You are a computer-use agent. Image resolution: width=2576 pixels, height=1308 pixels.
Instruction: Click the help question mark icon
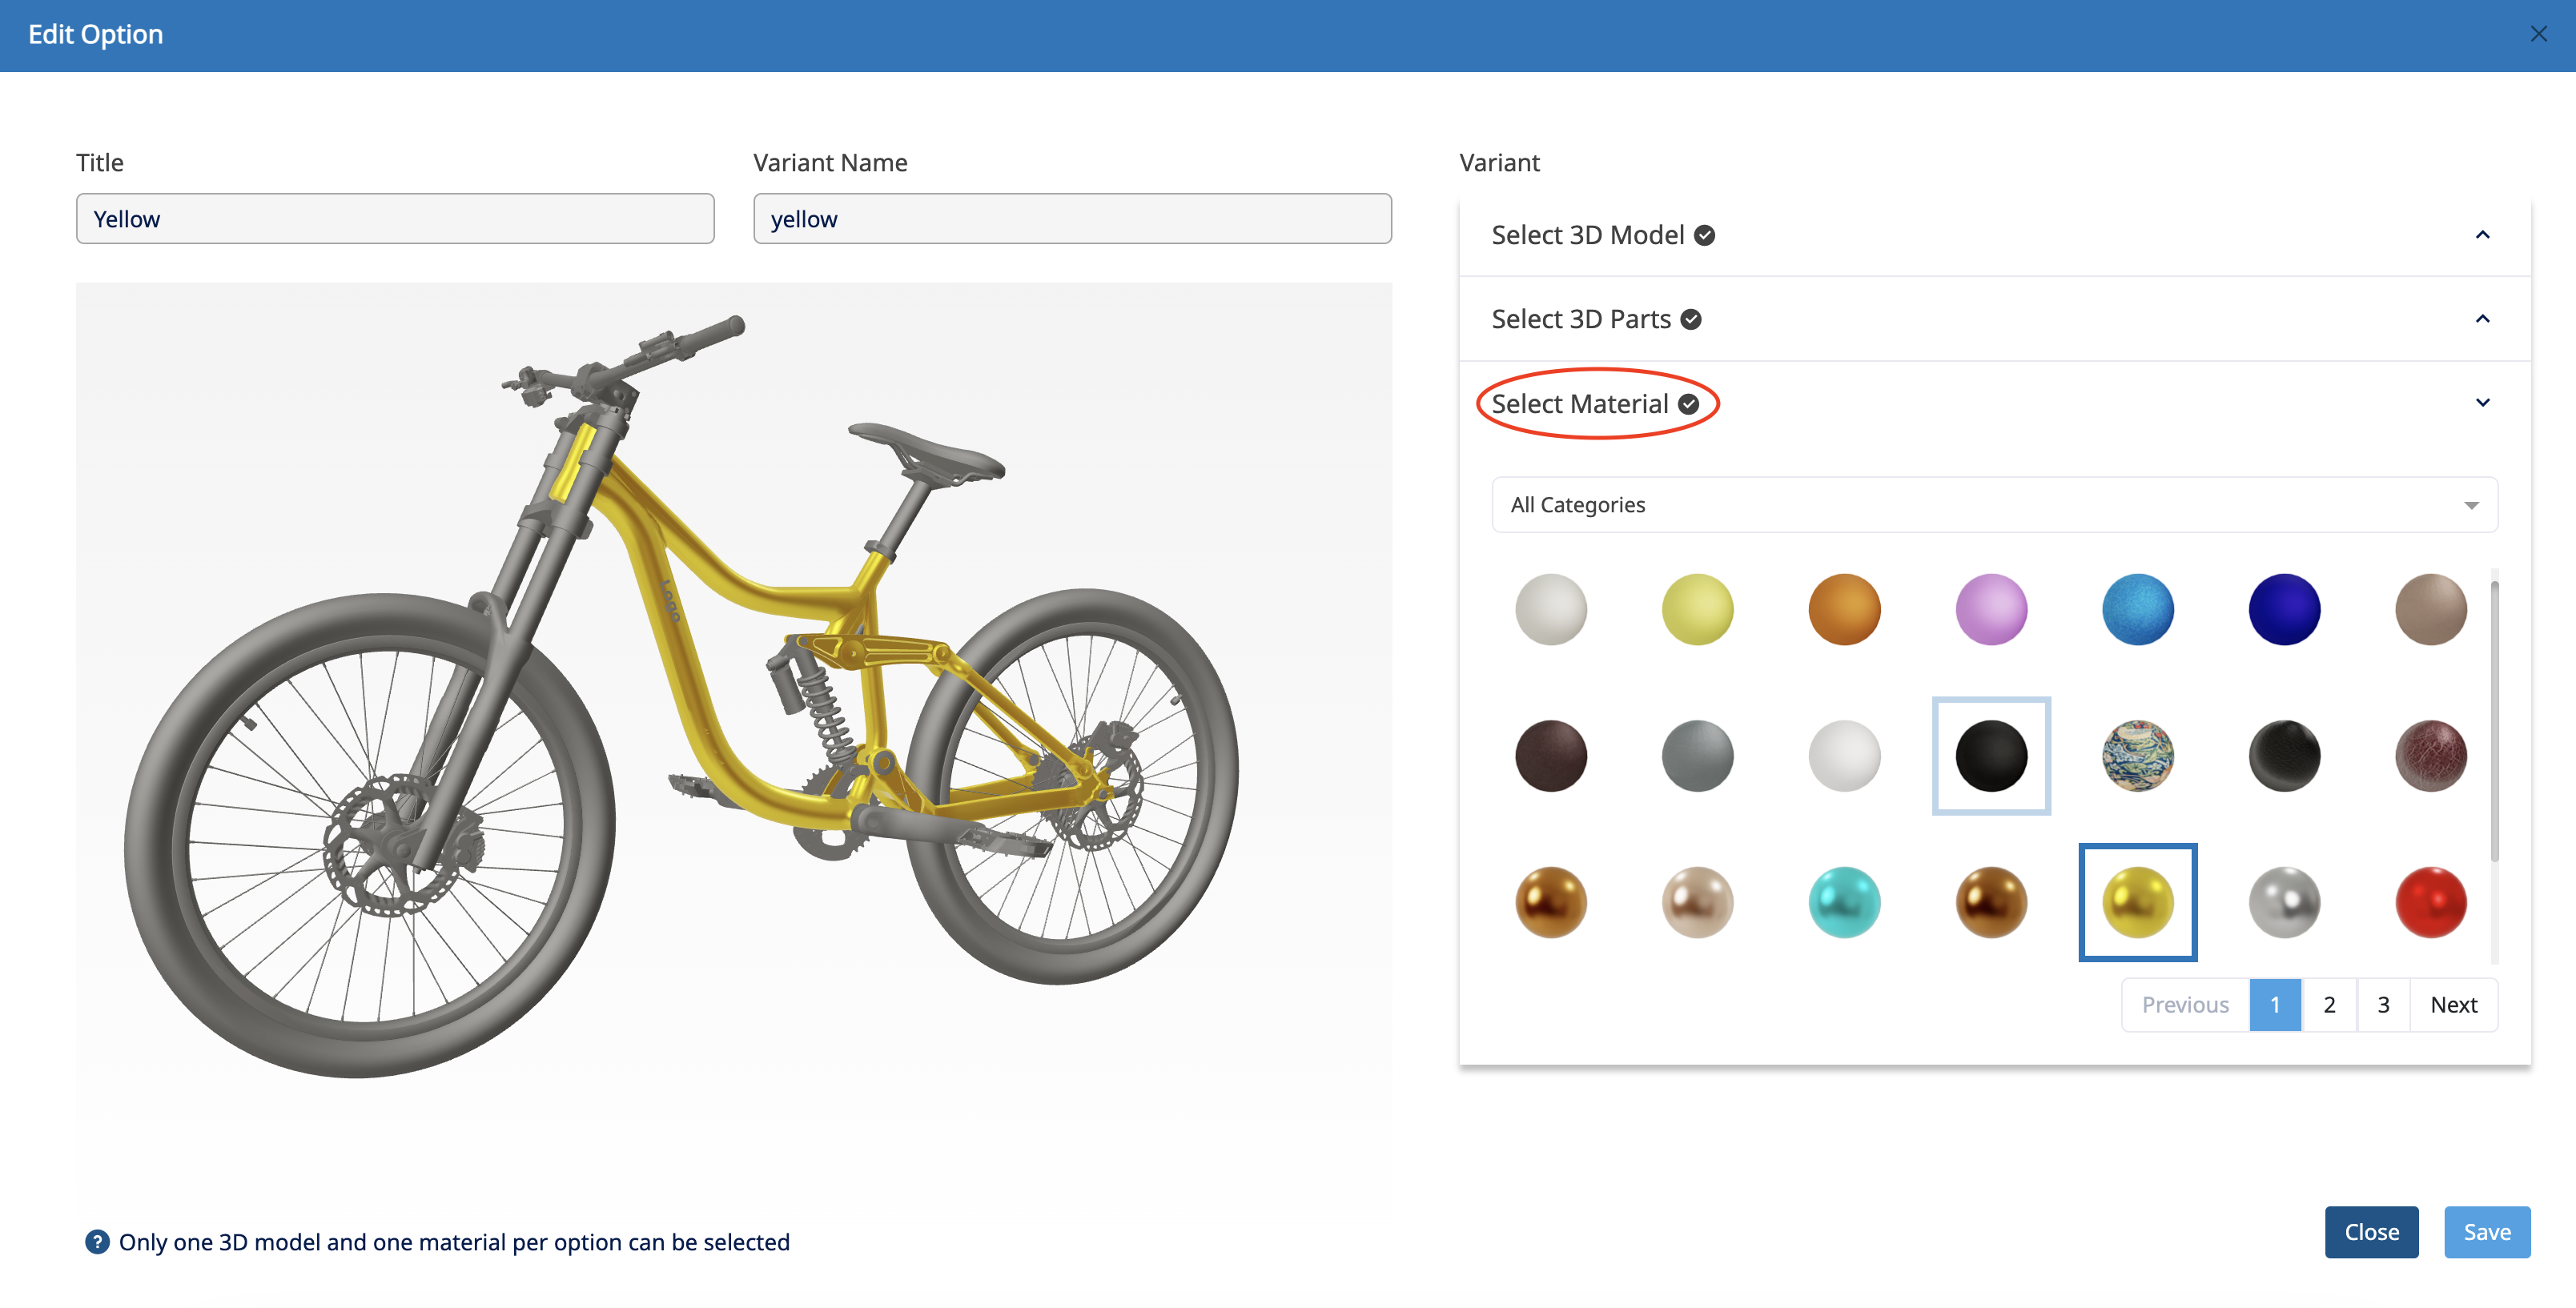pos(97,1241)
